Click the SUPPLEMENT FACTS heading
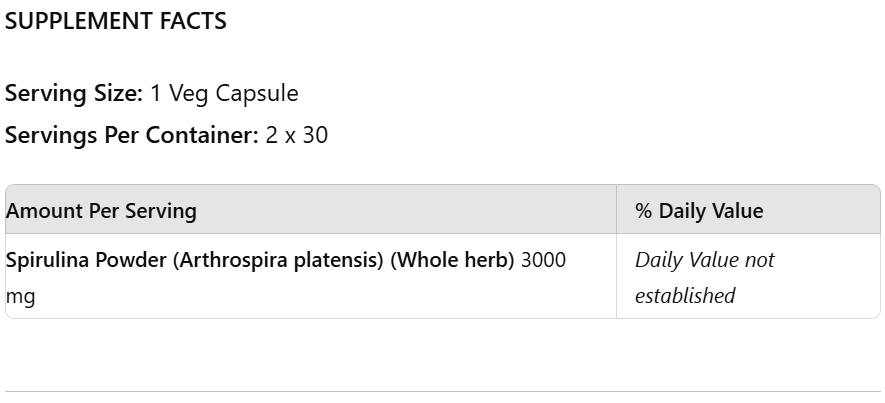This screenshot has width=885, height=403. [x=116, y=21]
